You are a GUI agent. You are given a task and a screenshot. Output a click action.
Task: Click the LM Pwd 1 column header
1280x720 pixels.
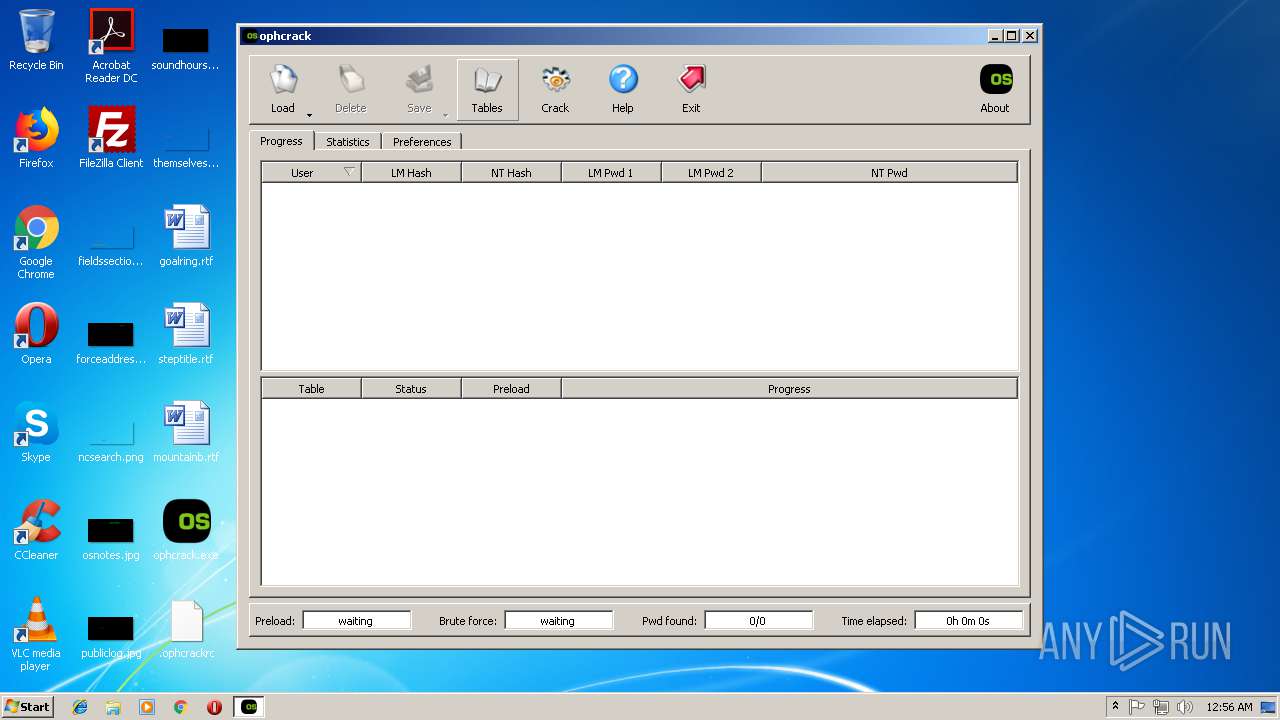click(611, 173)
